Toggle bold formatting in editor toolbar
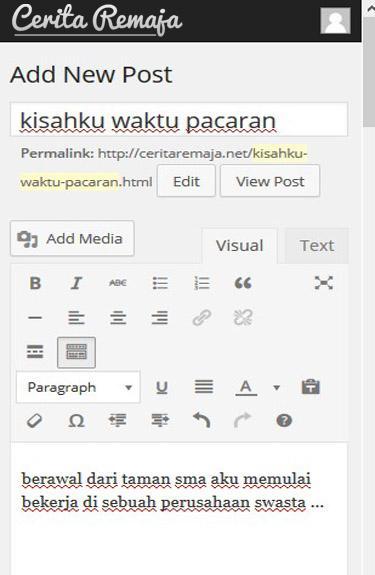The image size is (375, 575). (x=35, y=283)
